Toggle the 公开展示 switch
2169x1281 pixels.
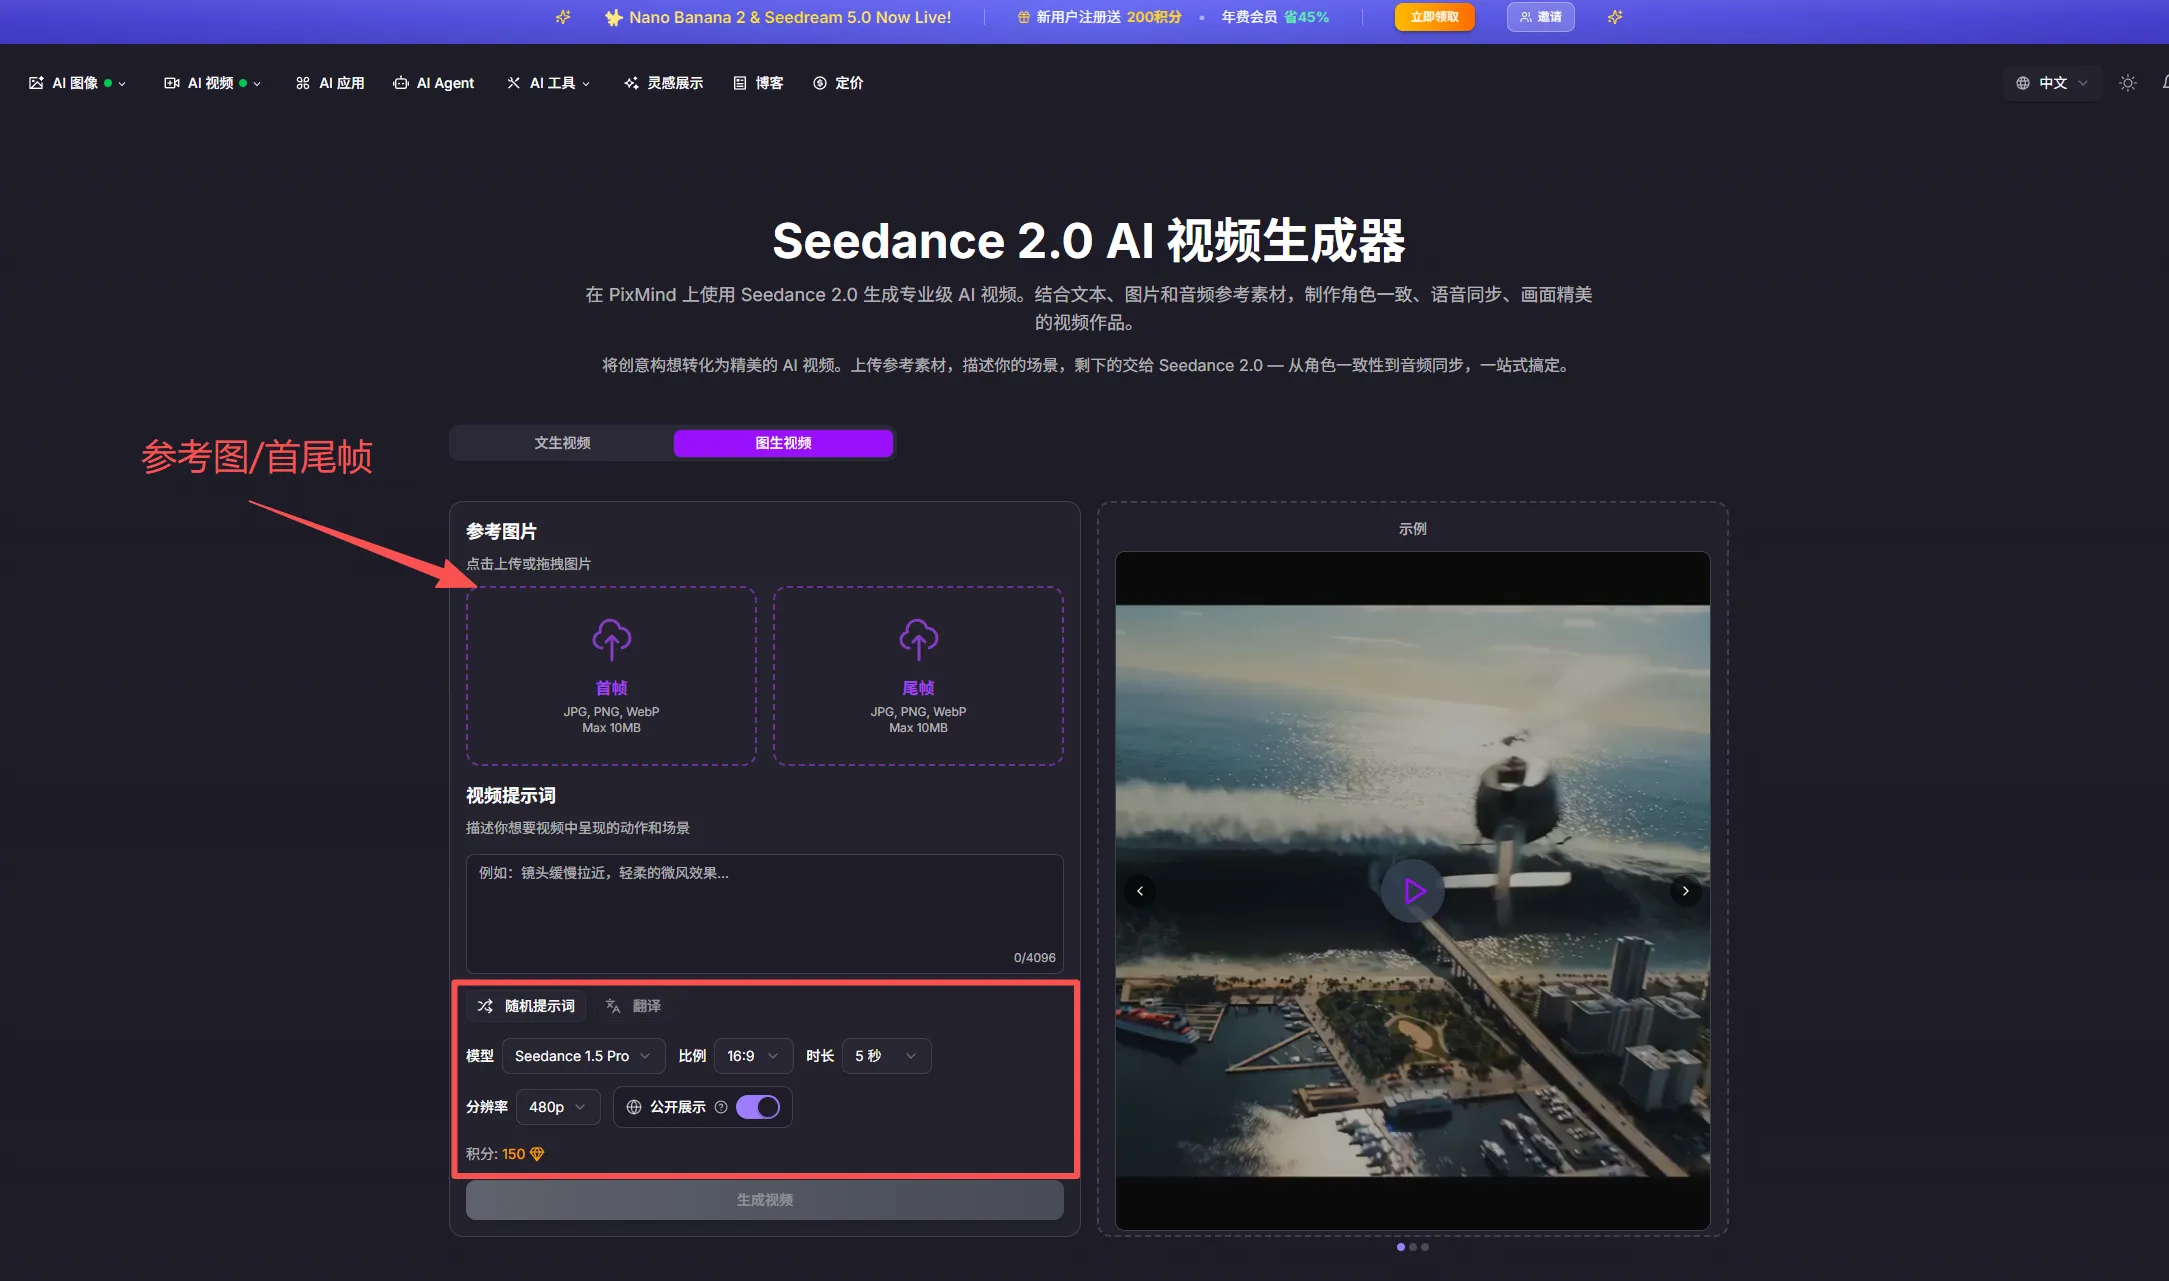pyautogui.click(x=758, y=1107)
